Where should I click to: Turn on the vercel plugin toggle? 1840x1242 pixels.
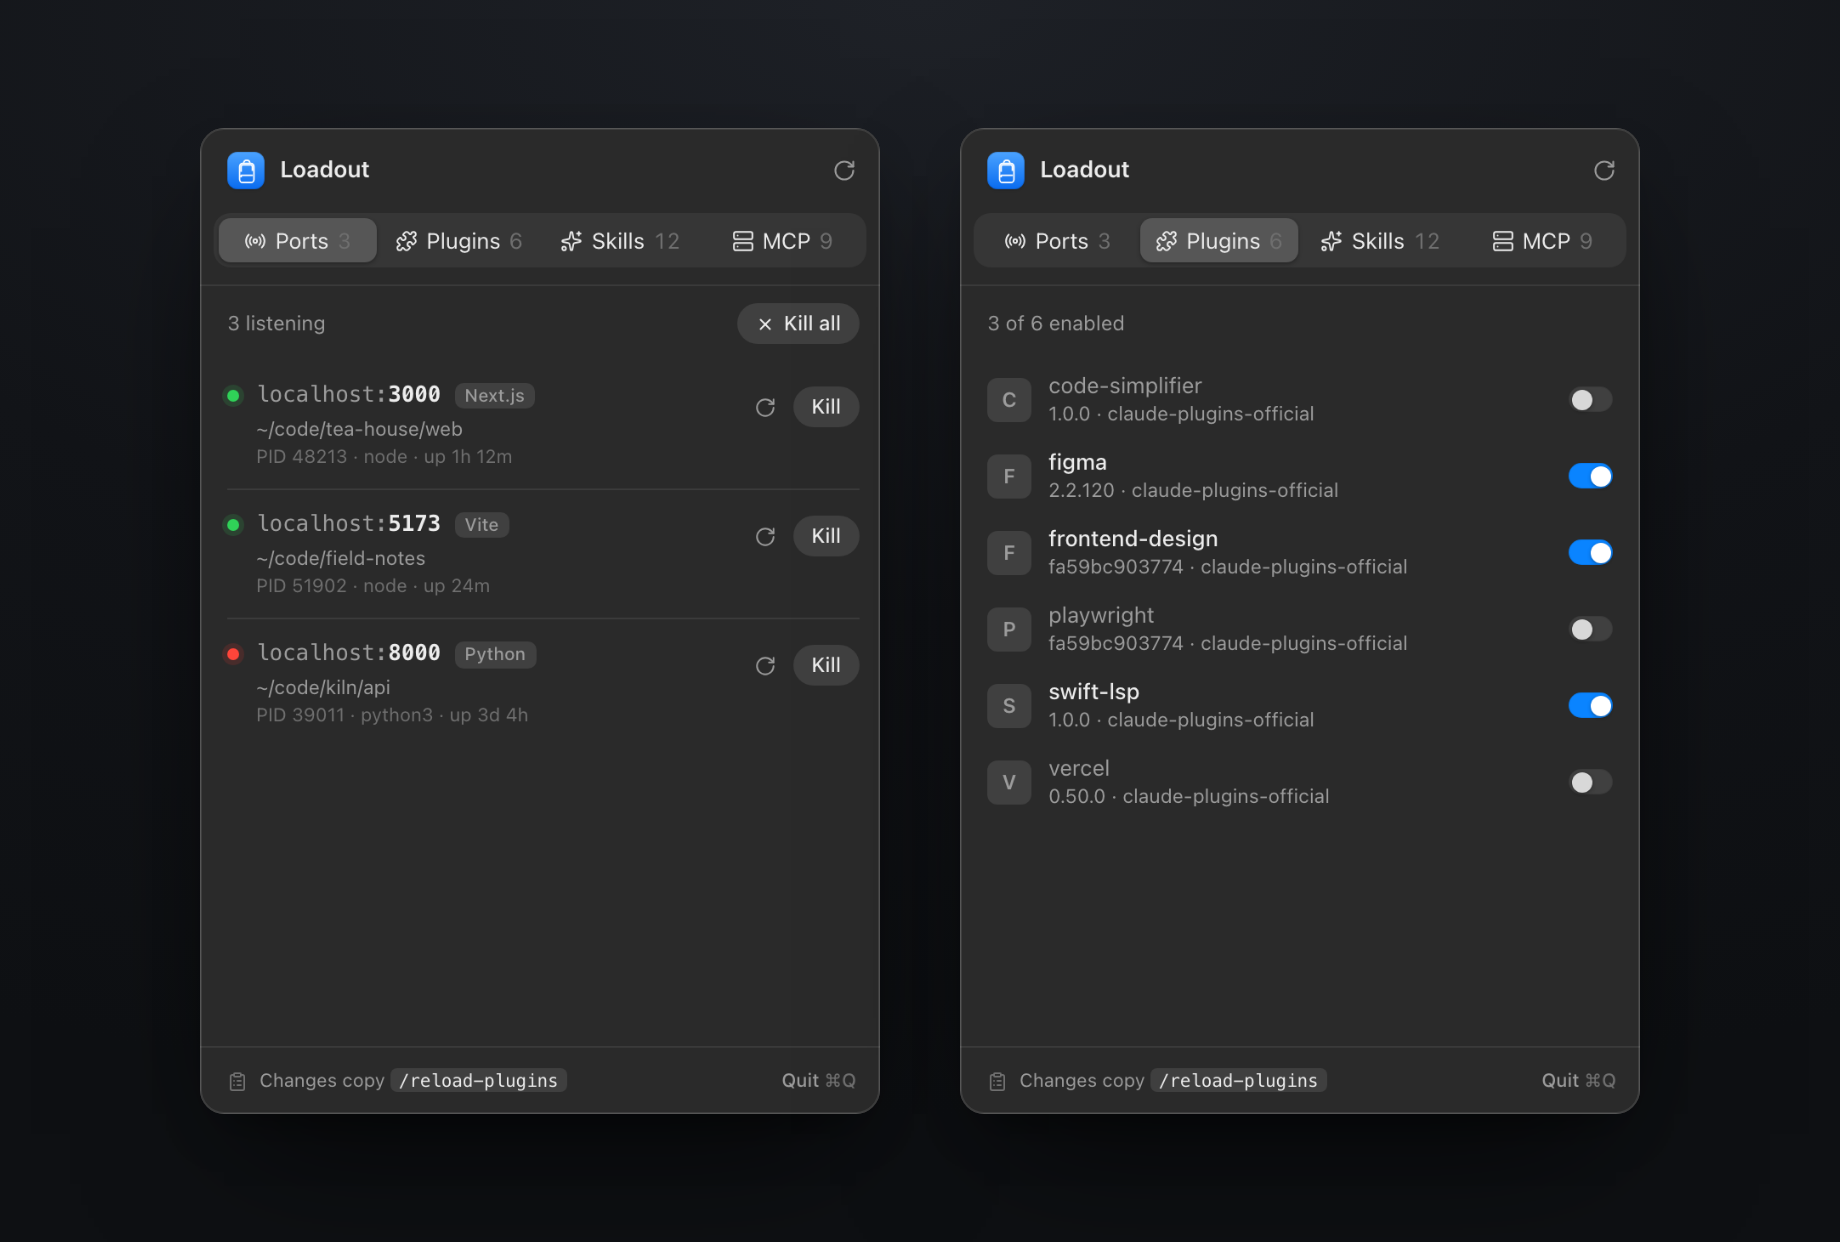pyautogui.click(x=1590, y=782)
